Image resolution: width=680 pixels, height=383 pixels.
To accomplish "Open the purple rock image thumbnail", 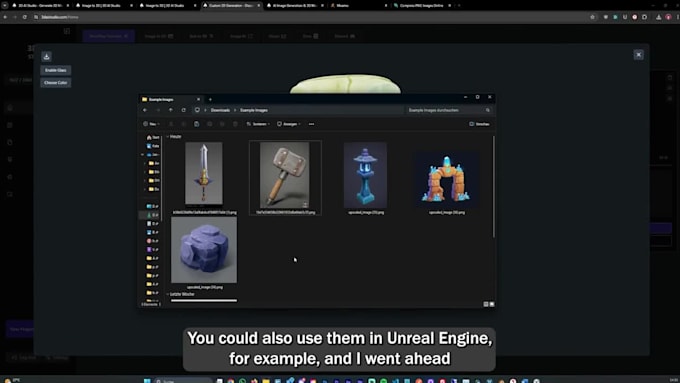I will point(204,250).
